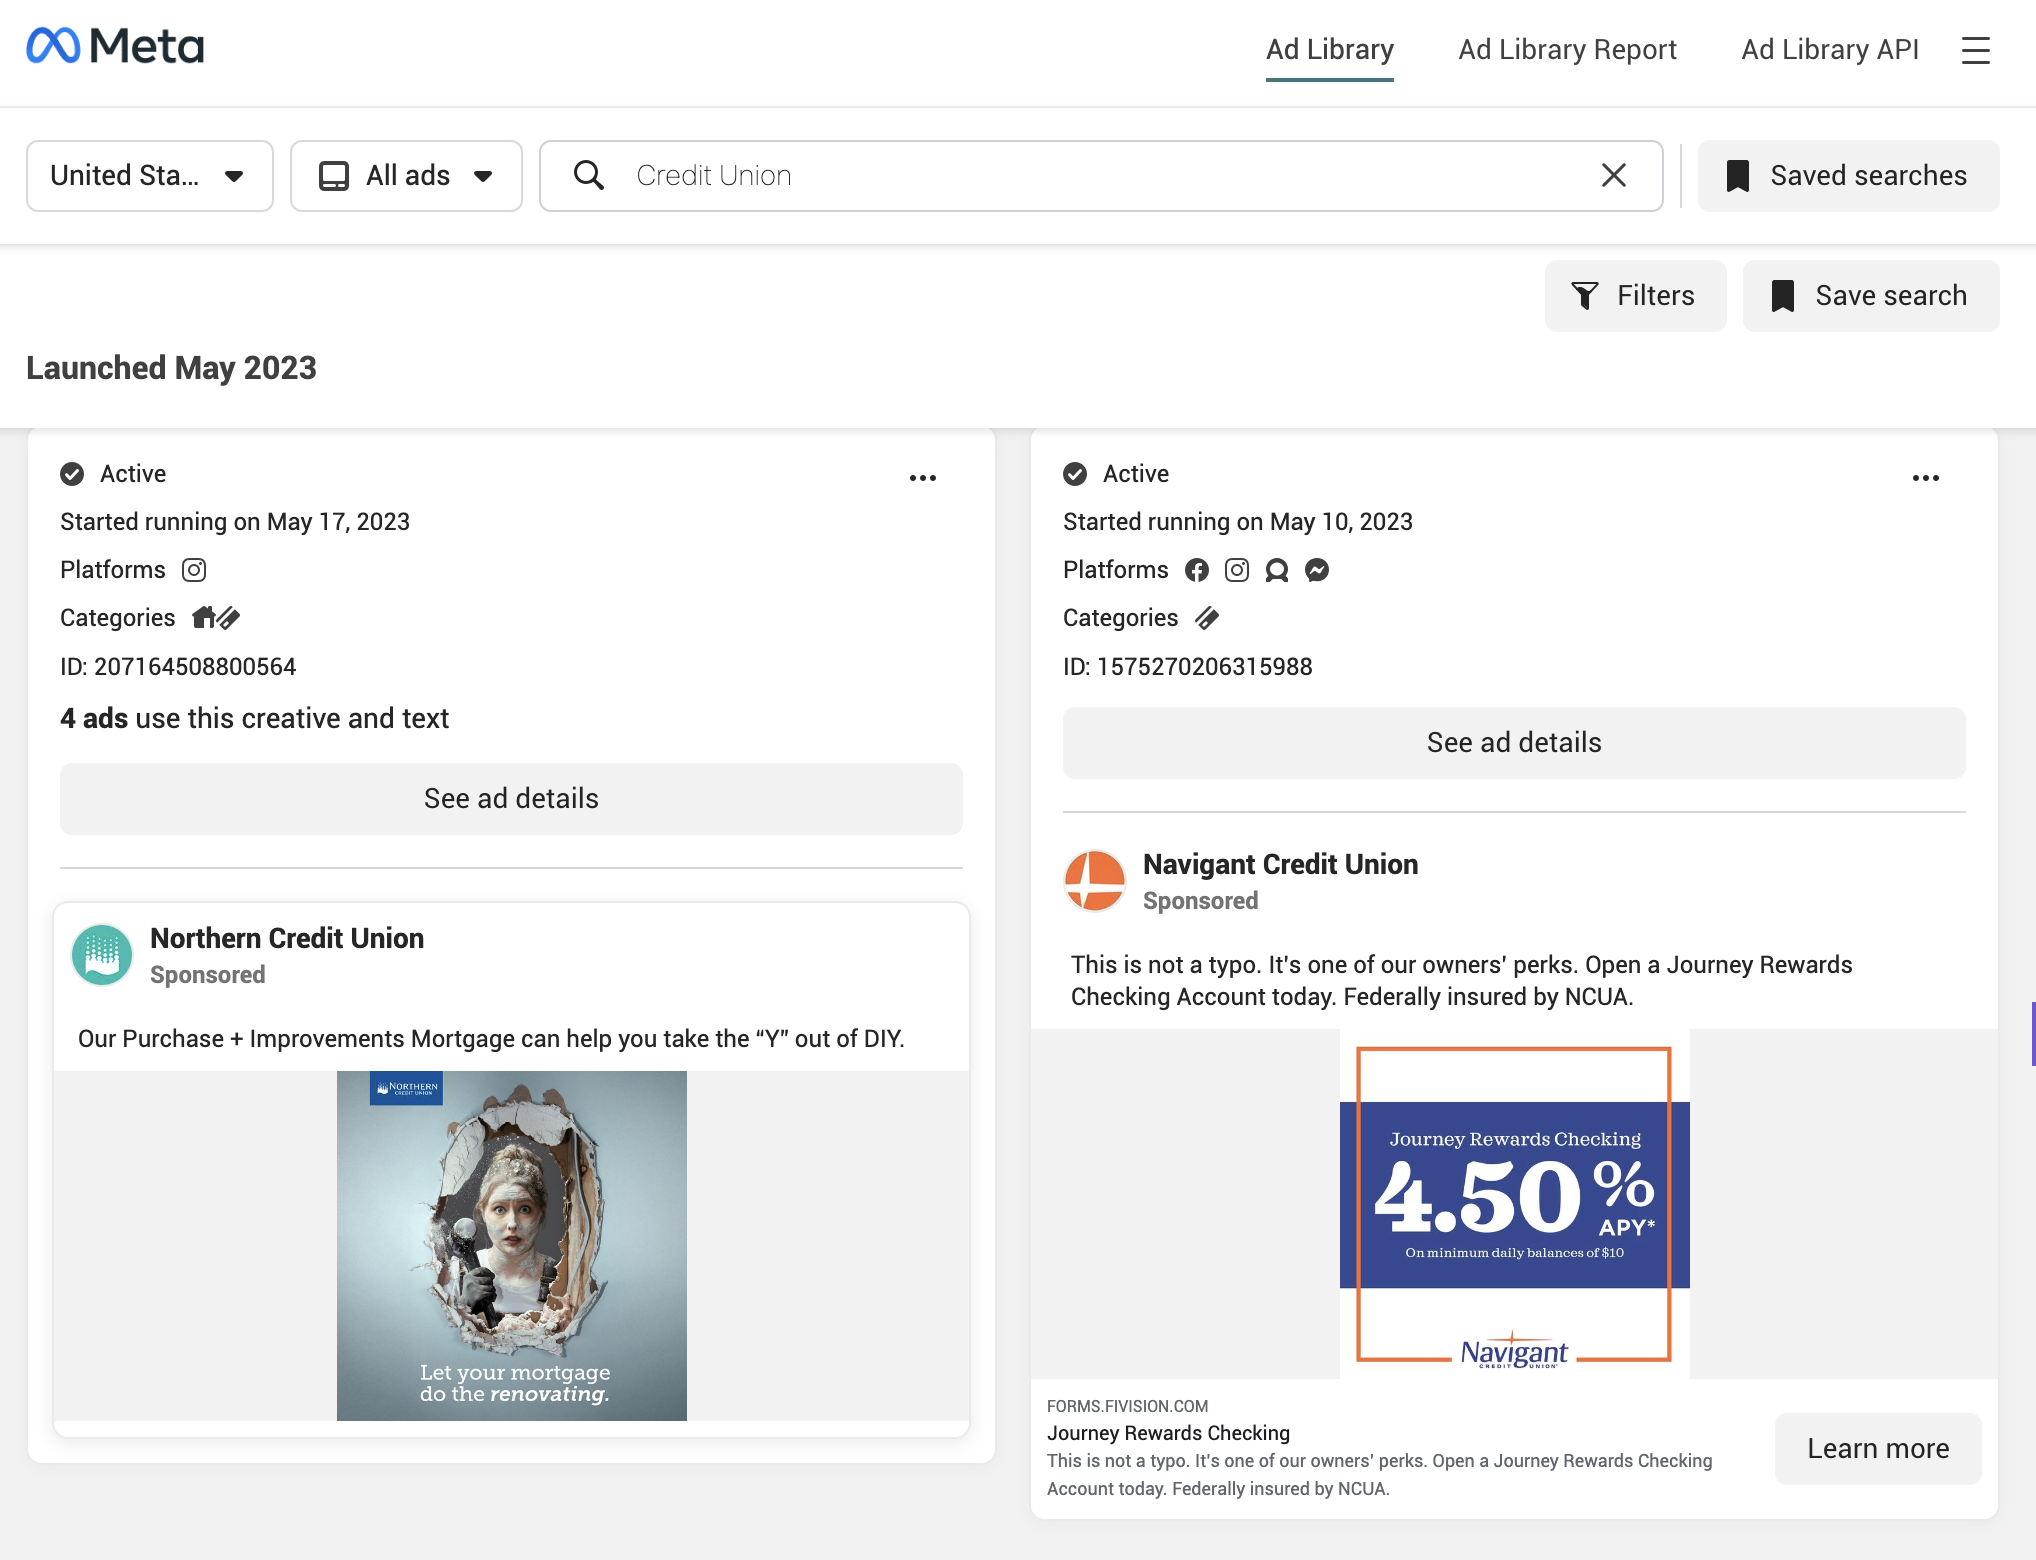
Task: Open the Northern mortgage ad image
Action: [512, 1246]
